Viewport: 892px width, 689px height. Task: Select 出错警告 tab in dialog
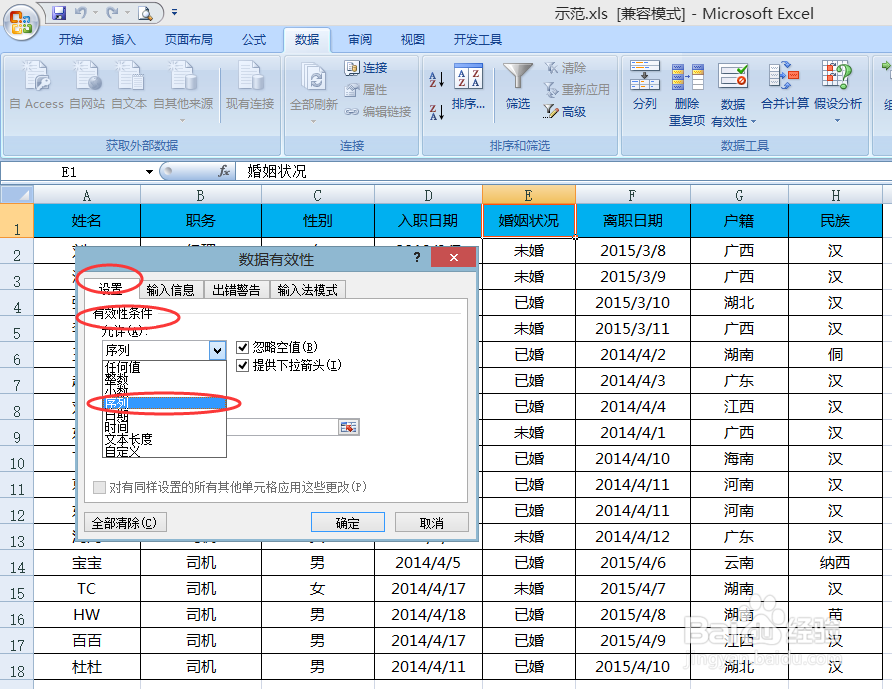coord(236,290)
